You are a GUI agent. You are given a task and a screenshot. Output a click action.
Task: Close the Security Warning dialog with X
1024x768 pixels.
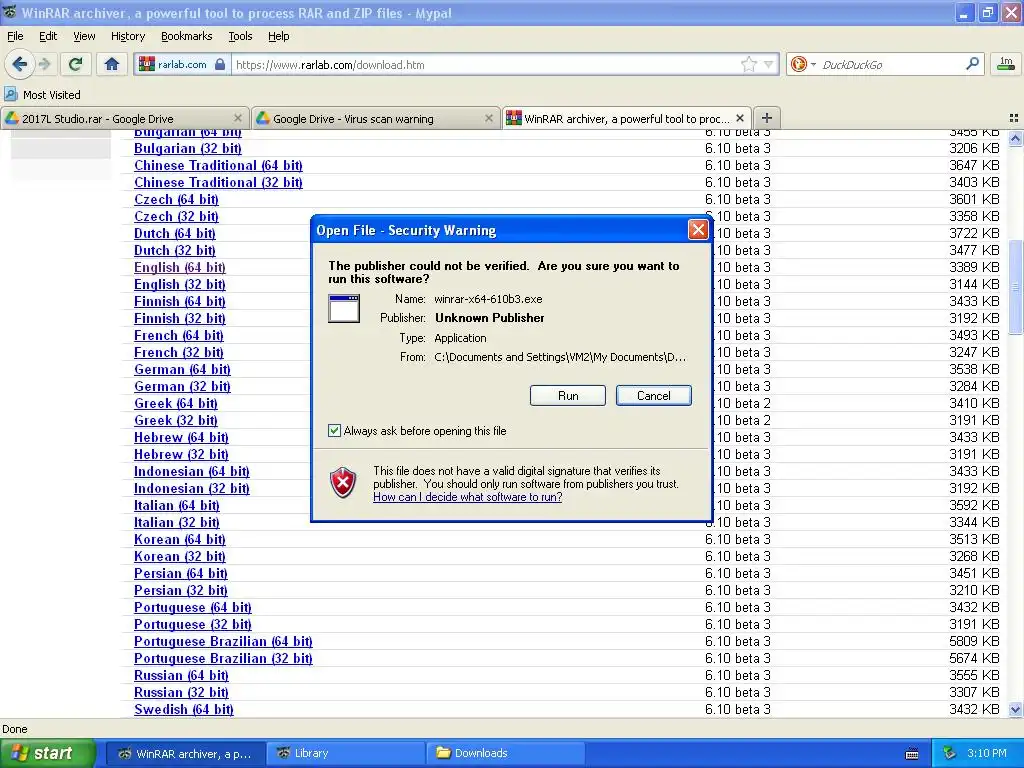(698, 230)
